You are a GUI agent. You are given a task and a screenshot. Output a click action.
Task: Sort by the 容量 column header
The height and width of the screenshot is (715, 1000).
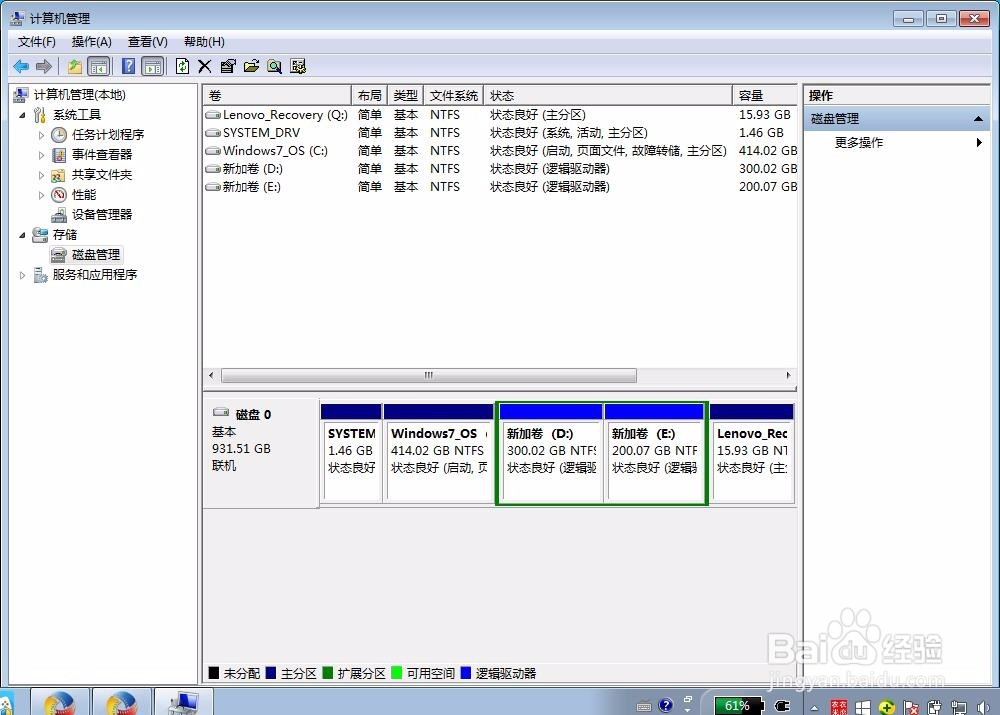click(765, 96)
